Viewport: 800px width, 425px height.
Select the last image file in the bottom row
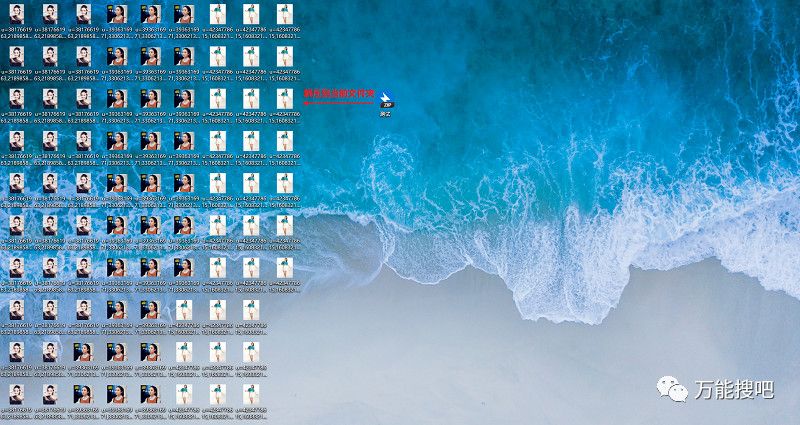(x=251, y=394)
